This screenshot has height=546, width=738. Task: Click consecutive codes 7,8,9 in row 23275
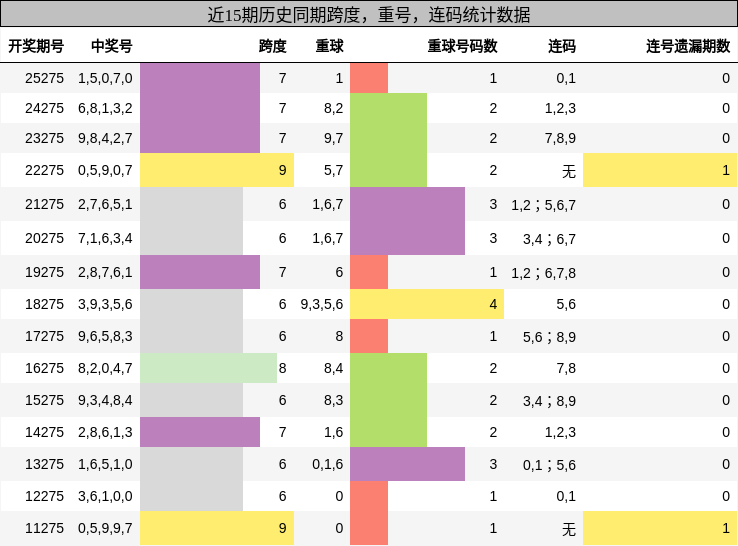coord(560,138)
